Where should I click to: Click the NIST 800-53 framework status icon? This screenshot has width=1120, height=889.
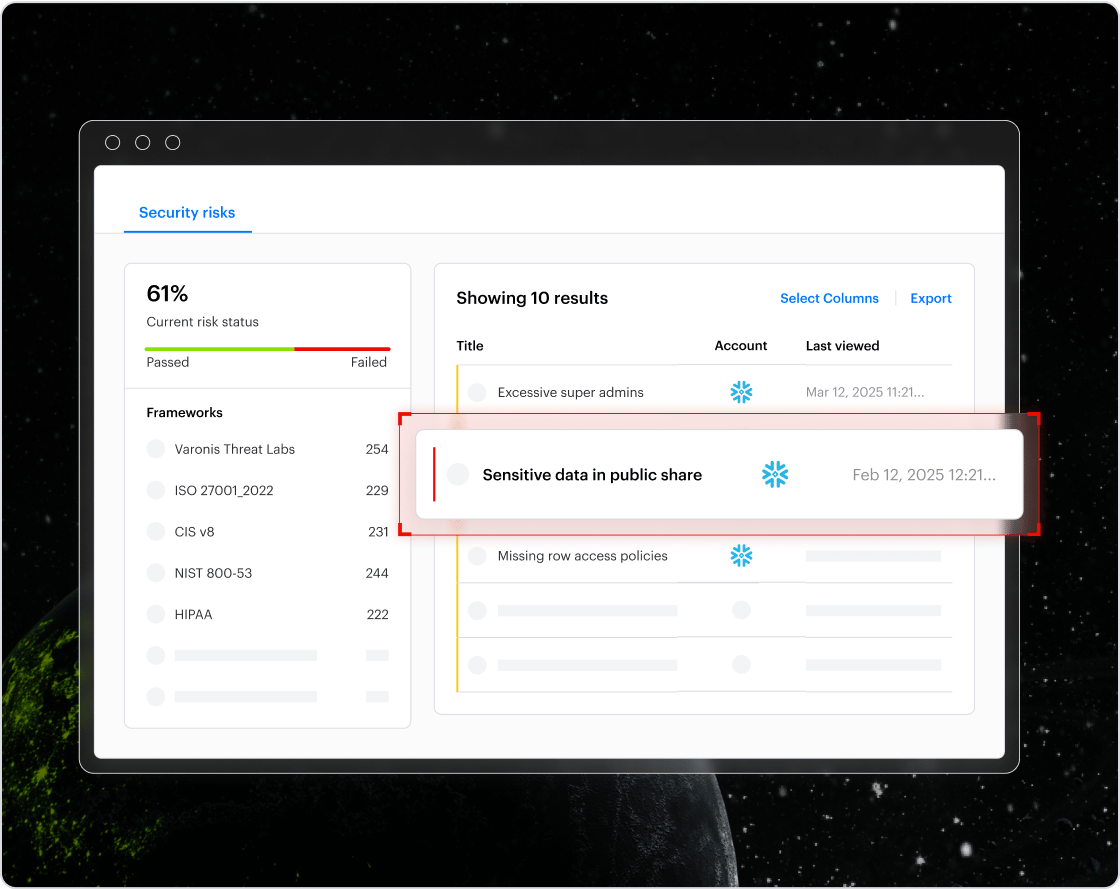(x=156, y=573)
